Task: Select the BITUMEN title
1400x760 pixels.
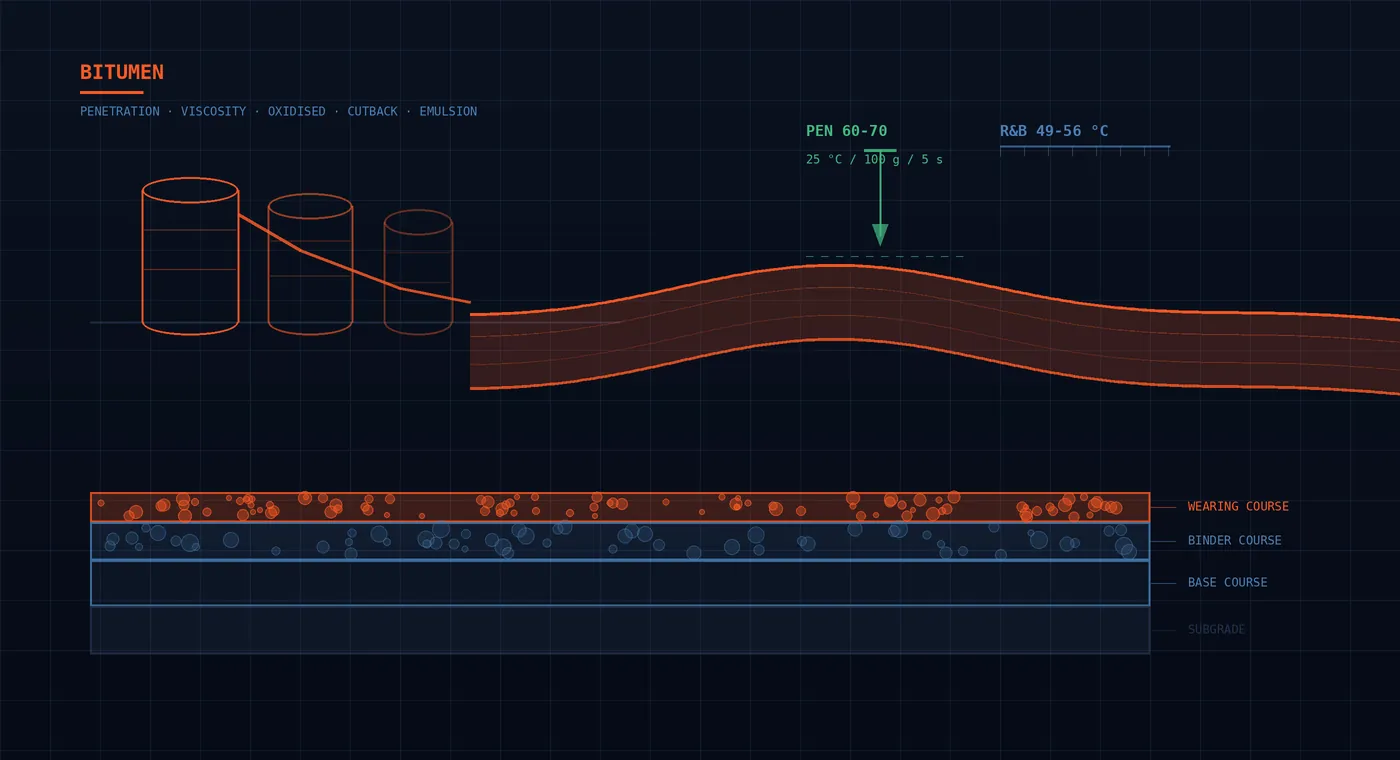Action: pyautogui.click(x=122, y=73)
